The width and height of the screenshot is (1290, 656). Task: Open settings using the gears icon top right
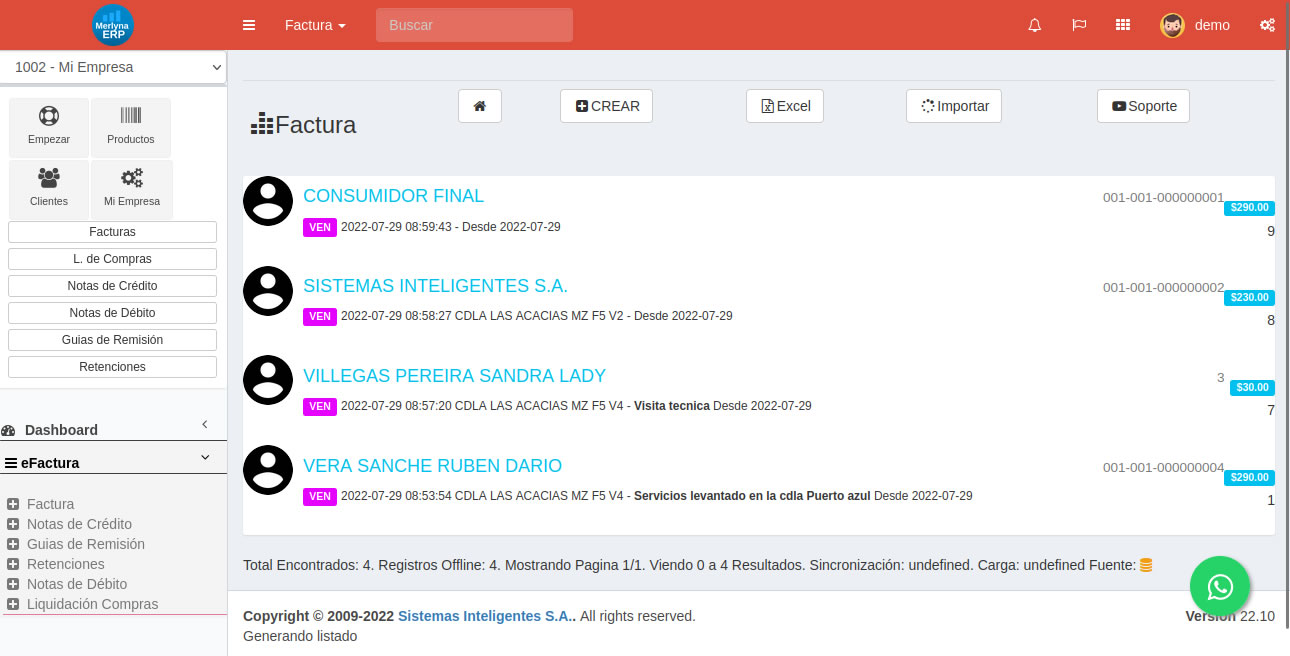(x=1267, y=25)
